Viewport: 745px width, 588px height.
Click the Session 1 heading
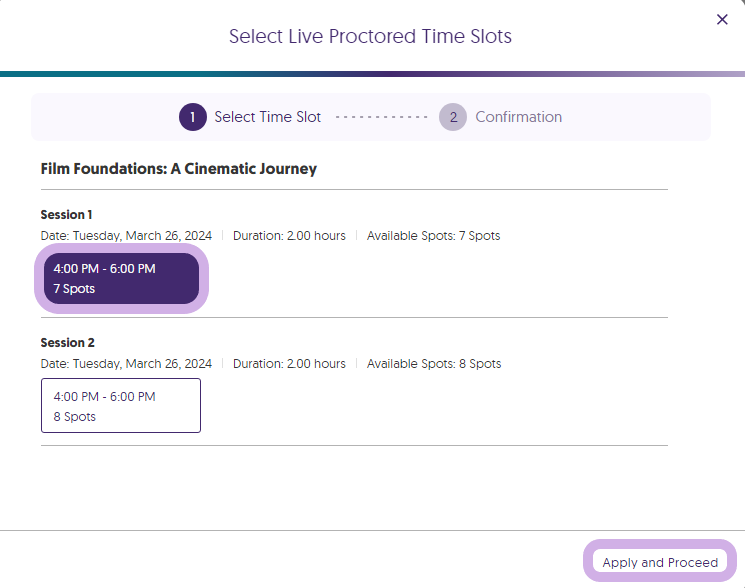(67, 215)
